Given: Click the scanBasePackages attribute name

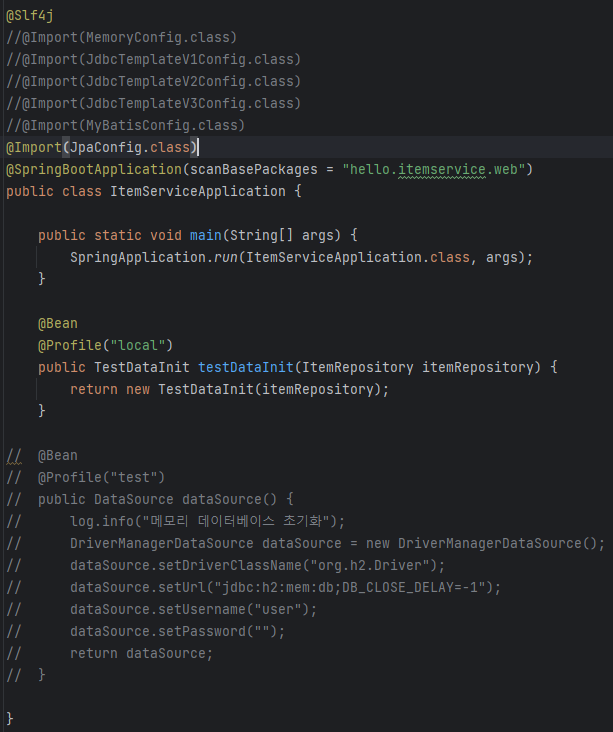Looking at the screenshot, I should pos(254,169).
